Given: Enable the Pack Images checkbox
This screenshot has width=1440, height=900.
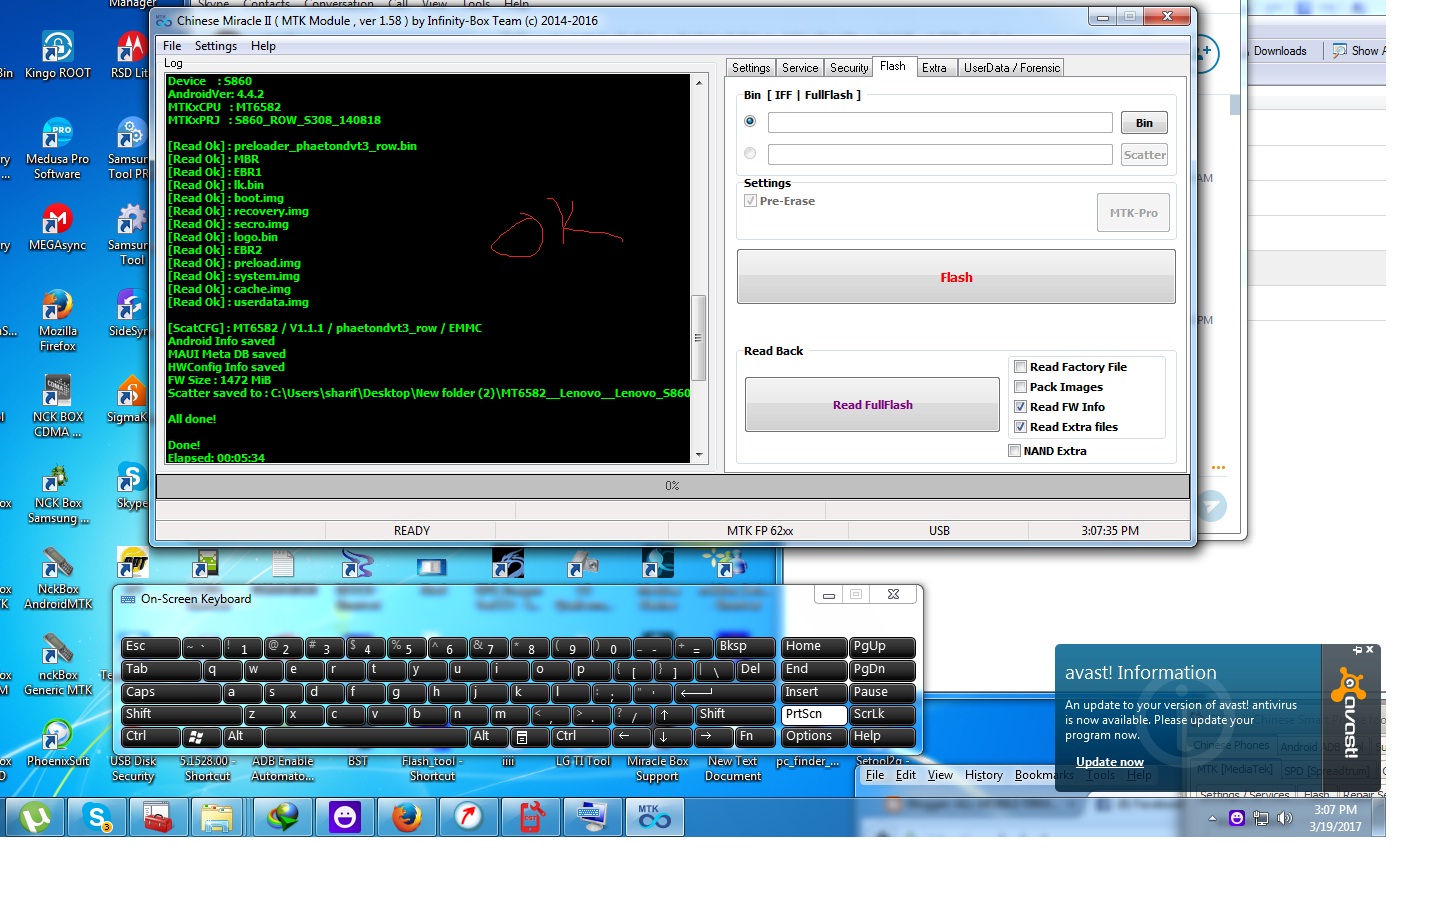Looking at the screenshot, I should [1021, 387].
